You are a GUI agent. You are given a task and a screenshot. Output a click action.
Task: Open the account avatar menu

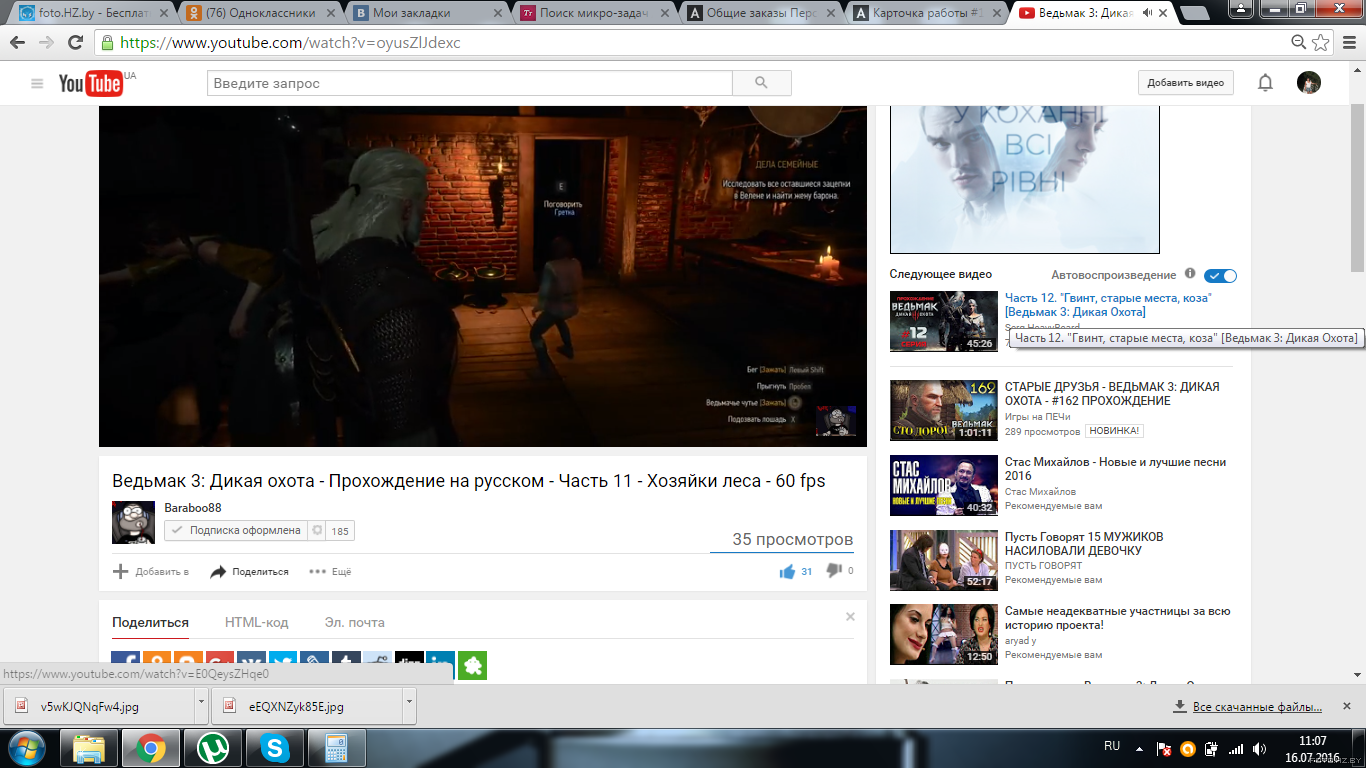coord(1309,83)
